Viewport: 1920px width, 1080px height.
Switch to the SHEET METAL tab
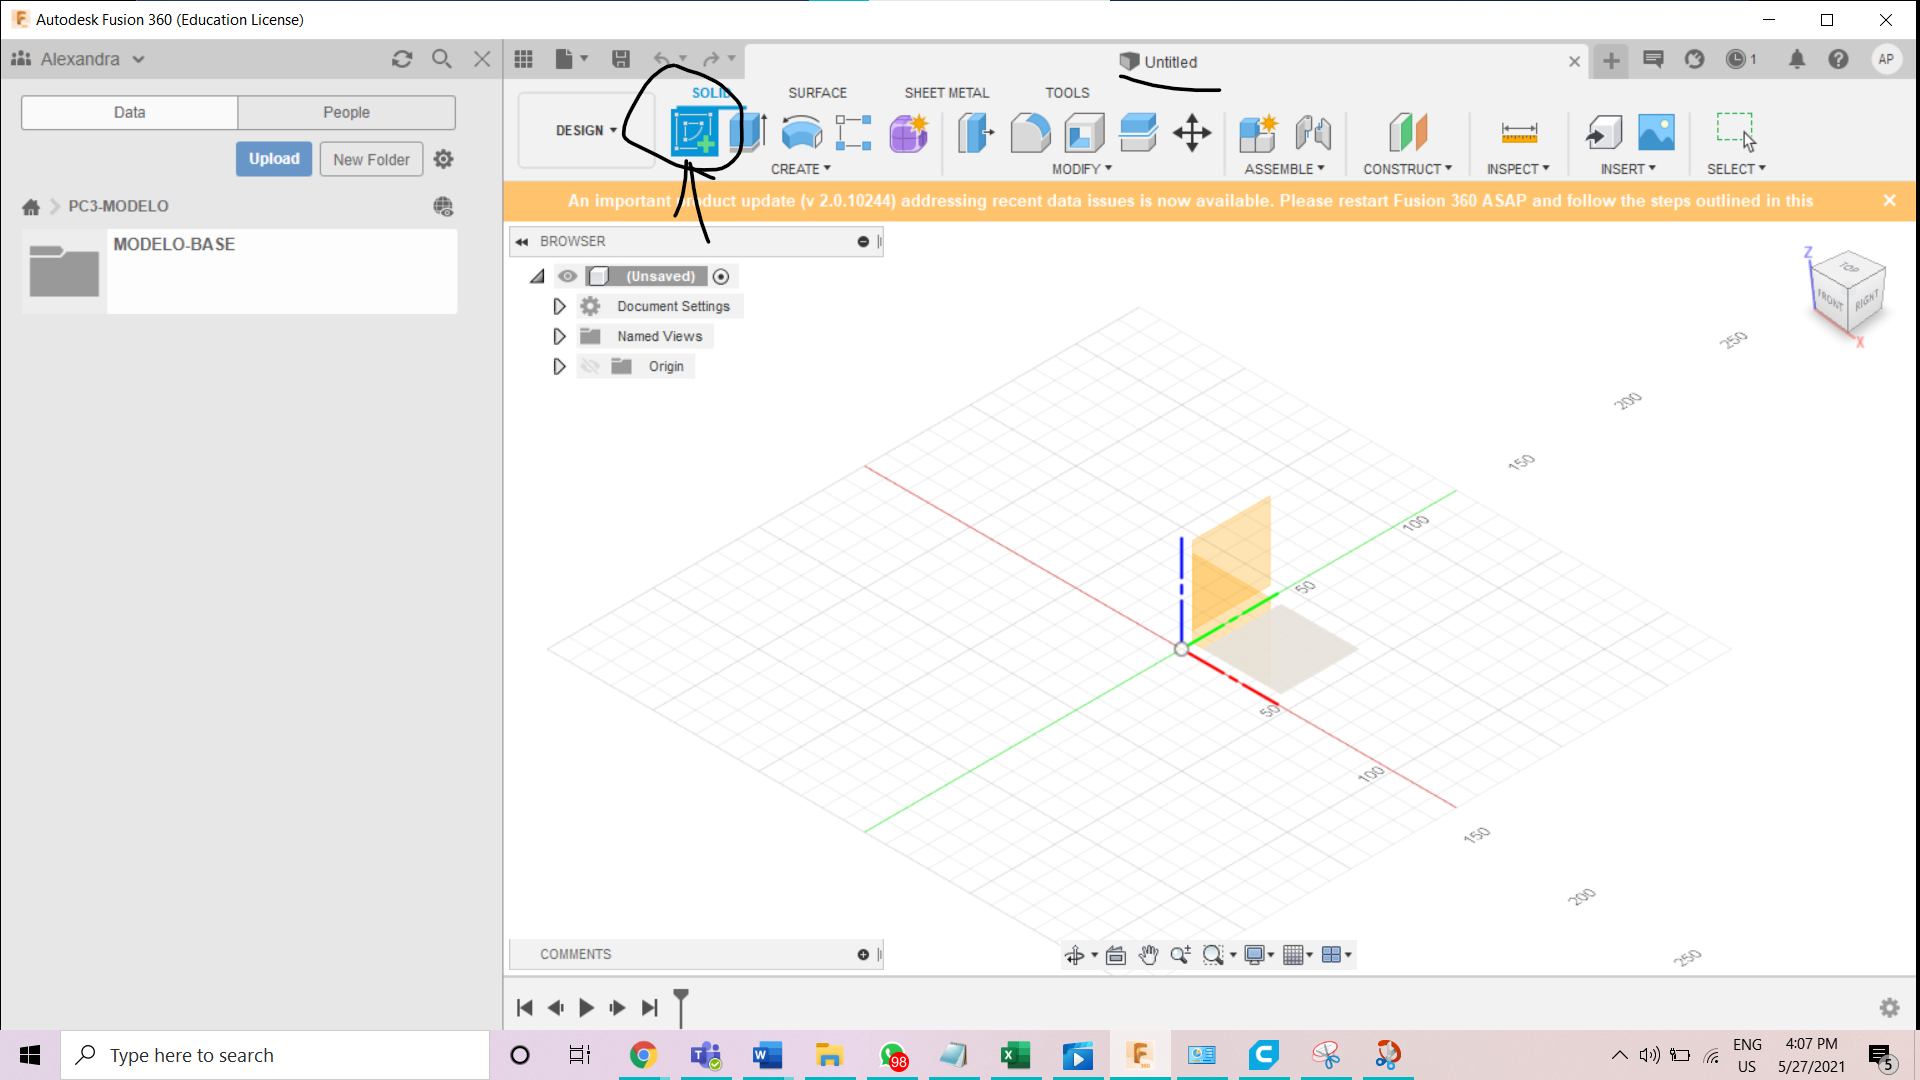[946, 93]
